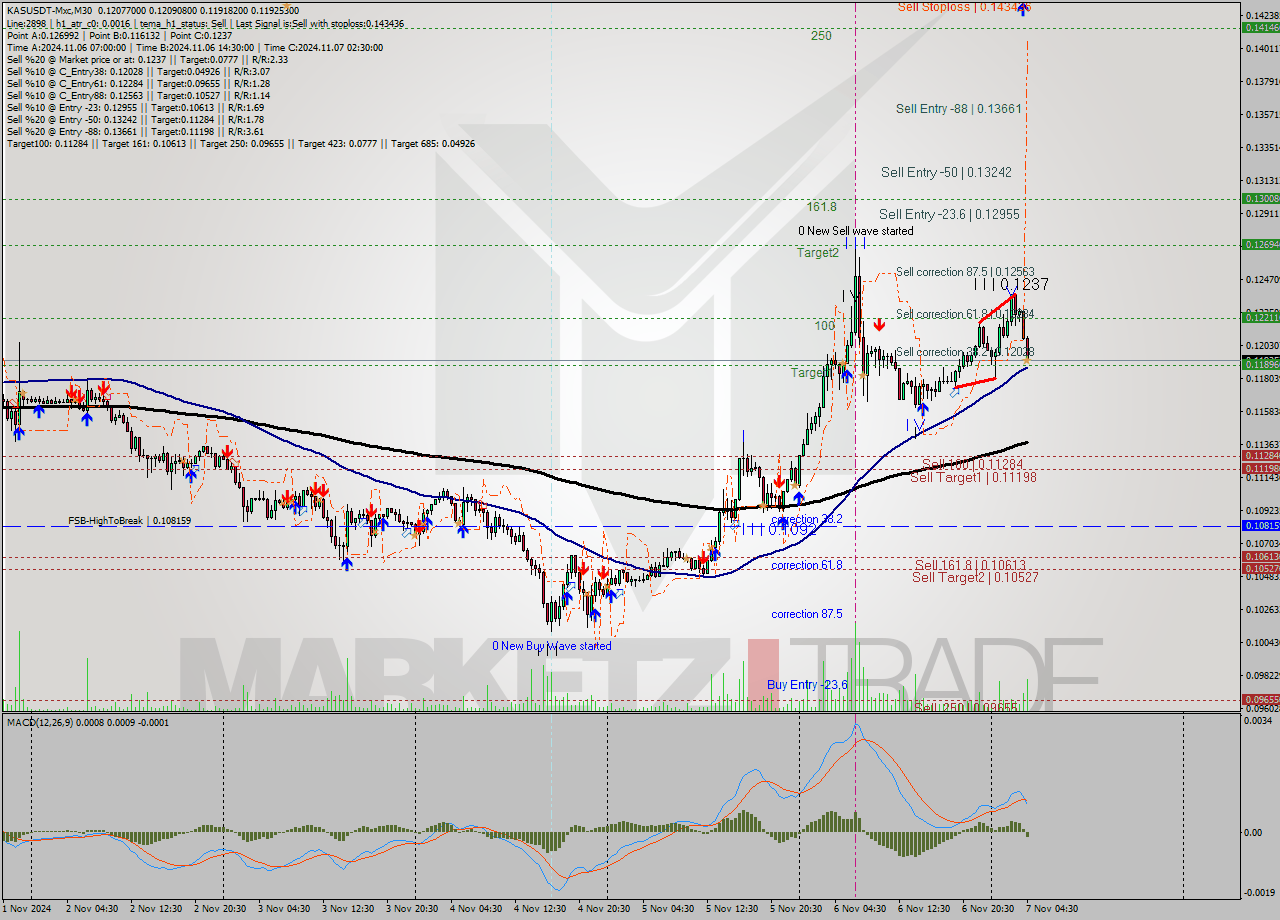1280x920 pixels.
Task: Click the '6 Nov 04:30' time axis label
Action: [x=860, y=909]
